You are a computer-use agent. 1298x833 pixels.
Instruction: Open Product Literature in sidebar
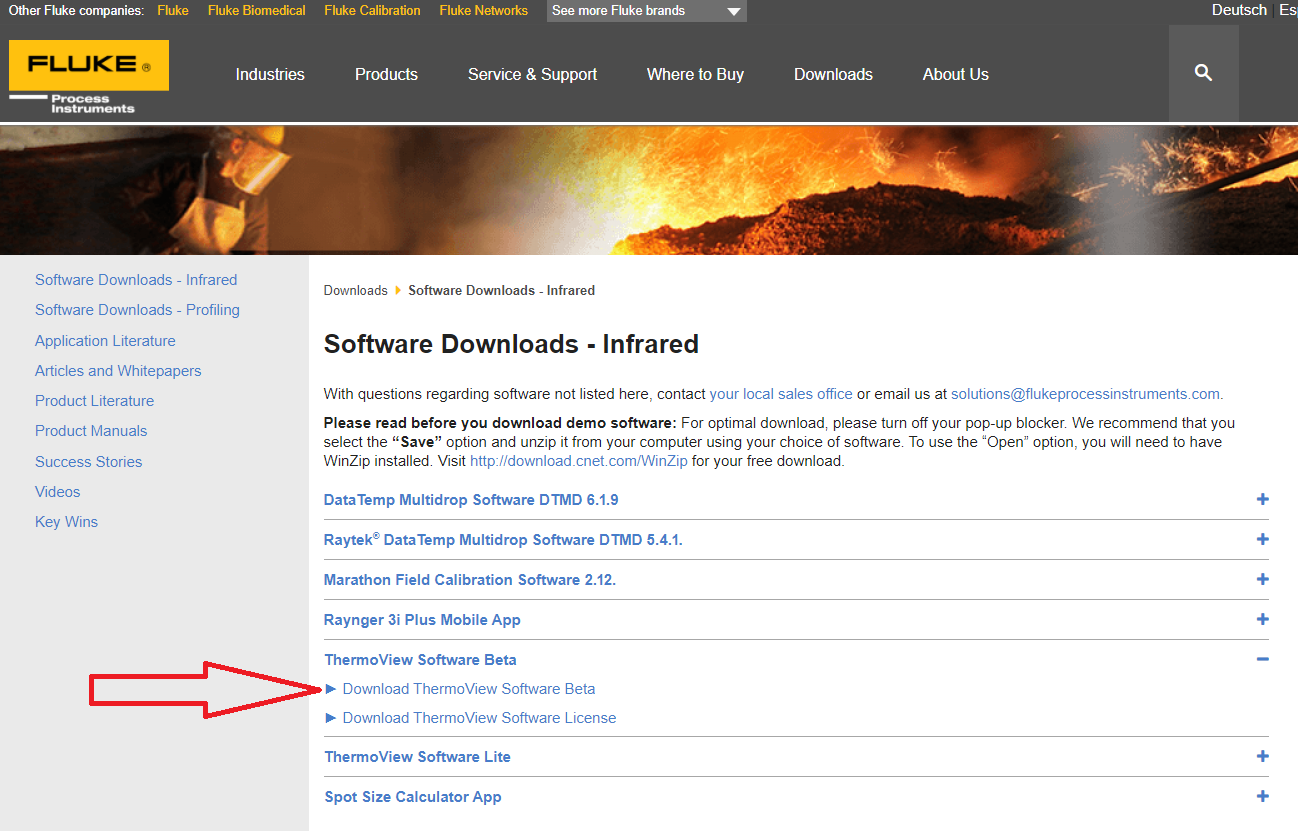click(x=94, y=401)
